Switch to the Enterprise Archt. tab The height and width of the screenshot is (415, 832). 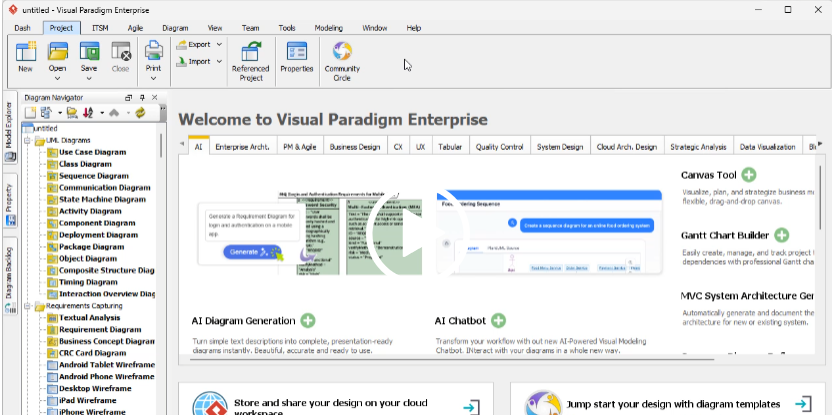click(x=242, y=147)
